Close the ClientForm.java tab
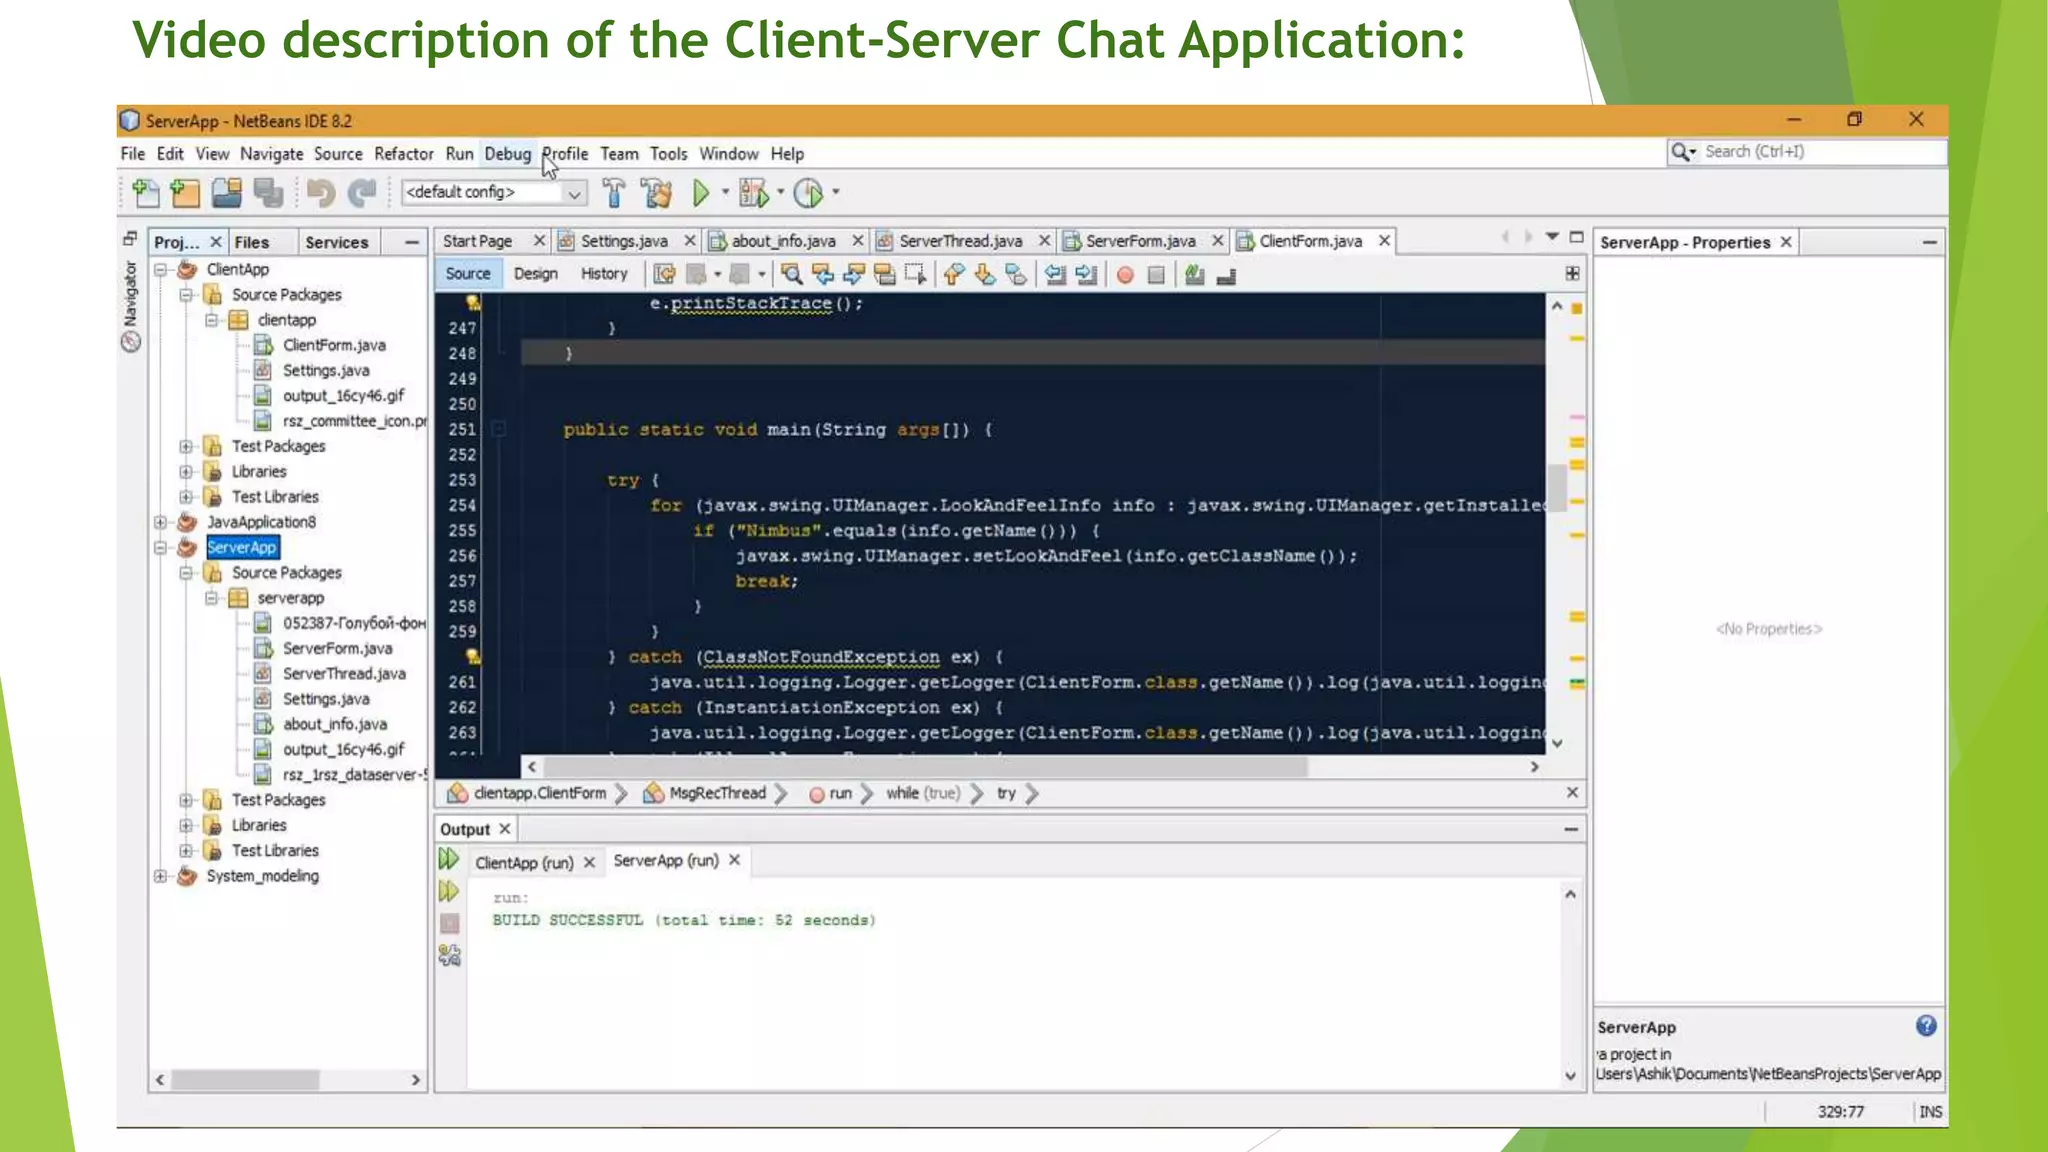 1384,241
